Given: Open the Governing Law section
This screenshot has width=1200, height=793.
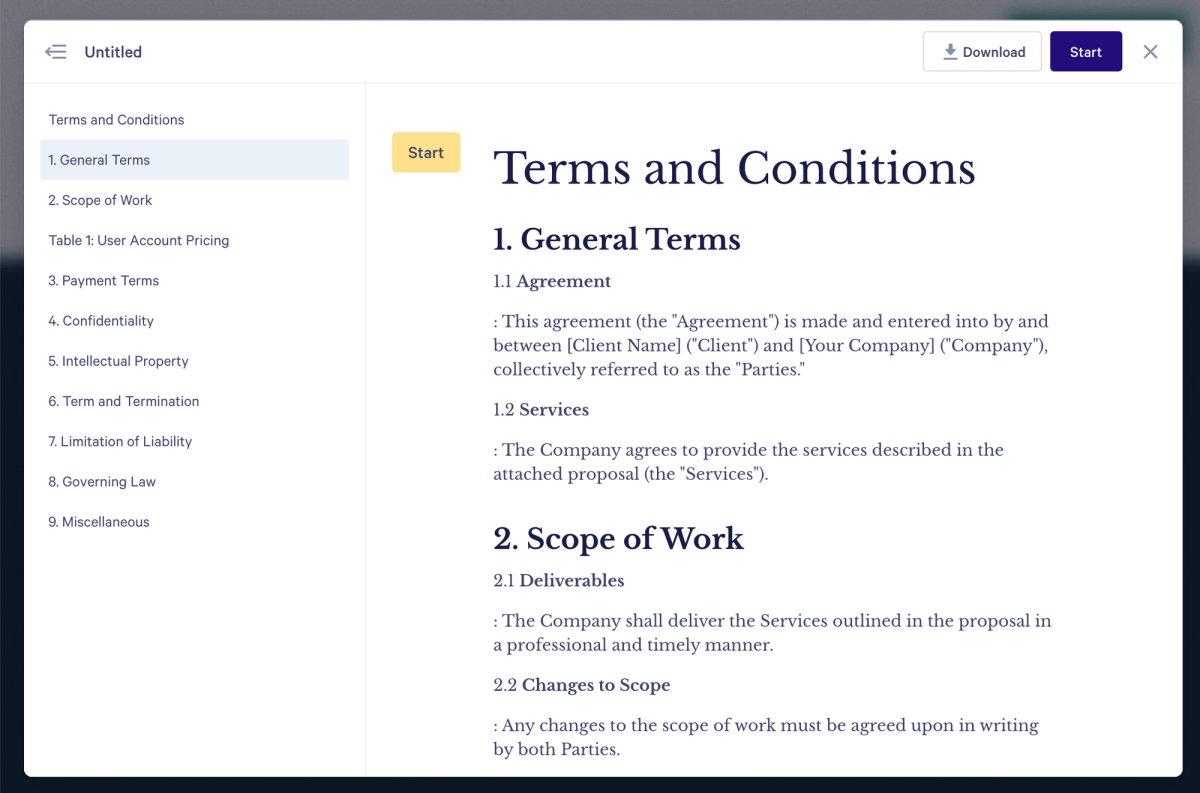Looking at the screenshot, I should click(x=102, y=481).
